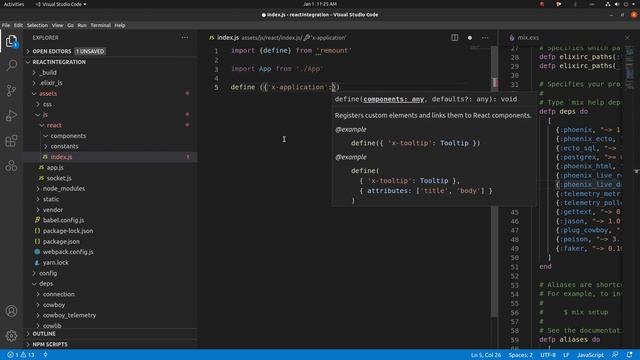Select language mode JavaScript in status bar
Image resolution: width=640 pixels, height=360 pixels.
tap(590, 355)
